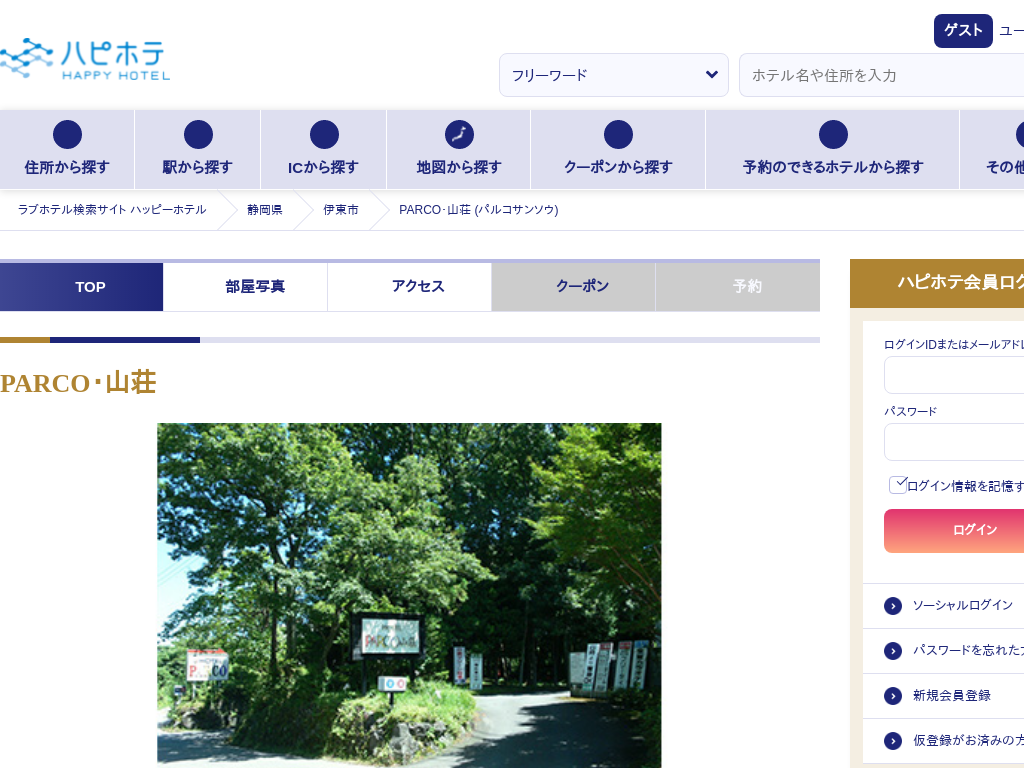Click the pink ログイン button
This screenshot has height=768, width=1024.
click(954, 530)
